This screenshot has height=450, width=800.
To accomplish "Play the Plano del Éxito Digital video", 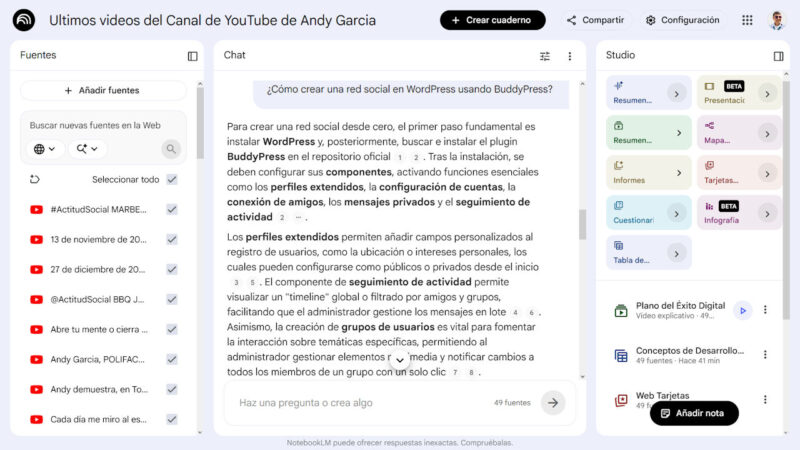I will coord(743,310).
